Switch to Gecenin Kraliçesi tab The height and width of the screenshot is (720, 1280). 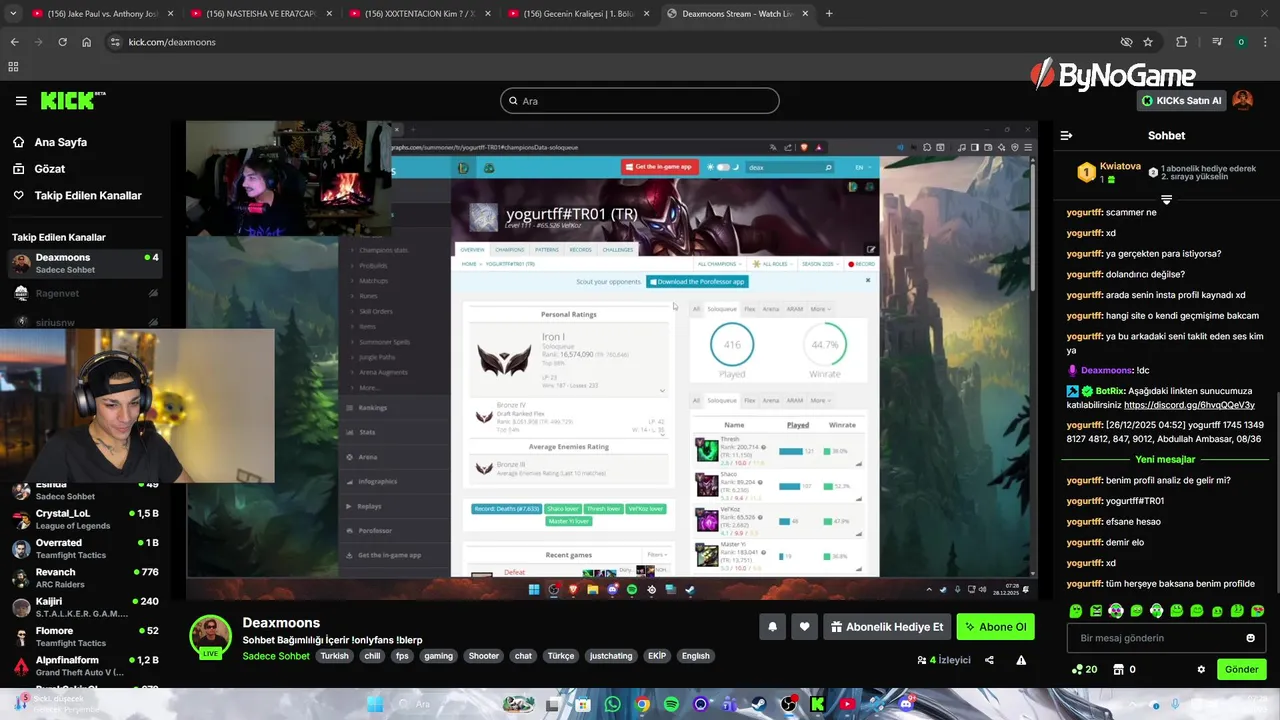[x=578, y=13]
